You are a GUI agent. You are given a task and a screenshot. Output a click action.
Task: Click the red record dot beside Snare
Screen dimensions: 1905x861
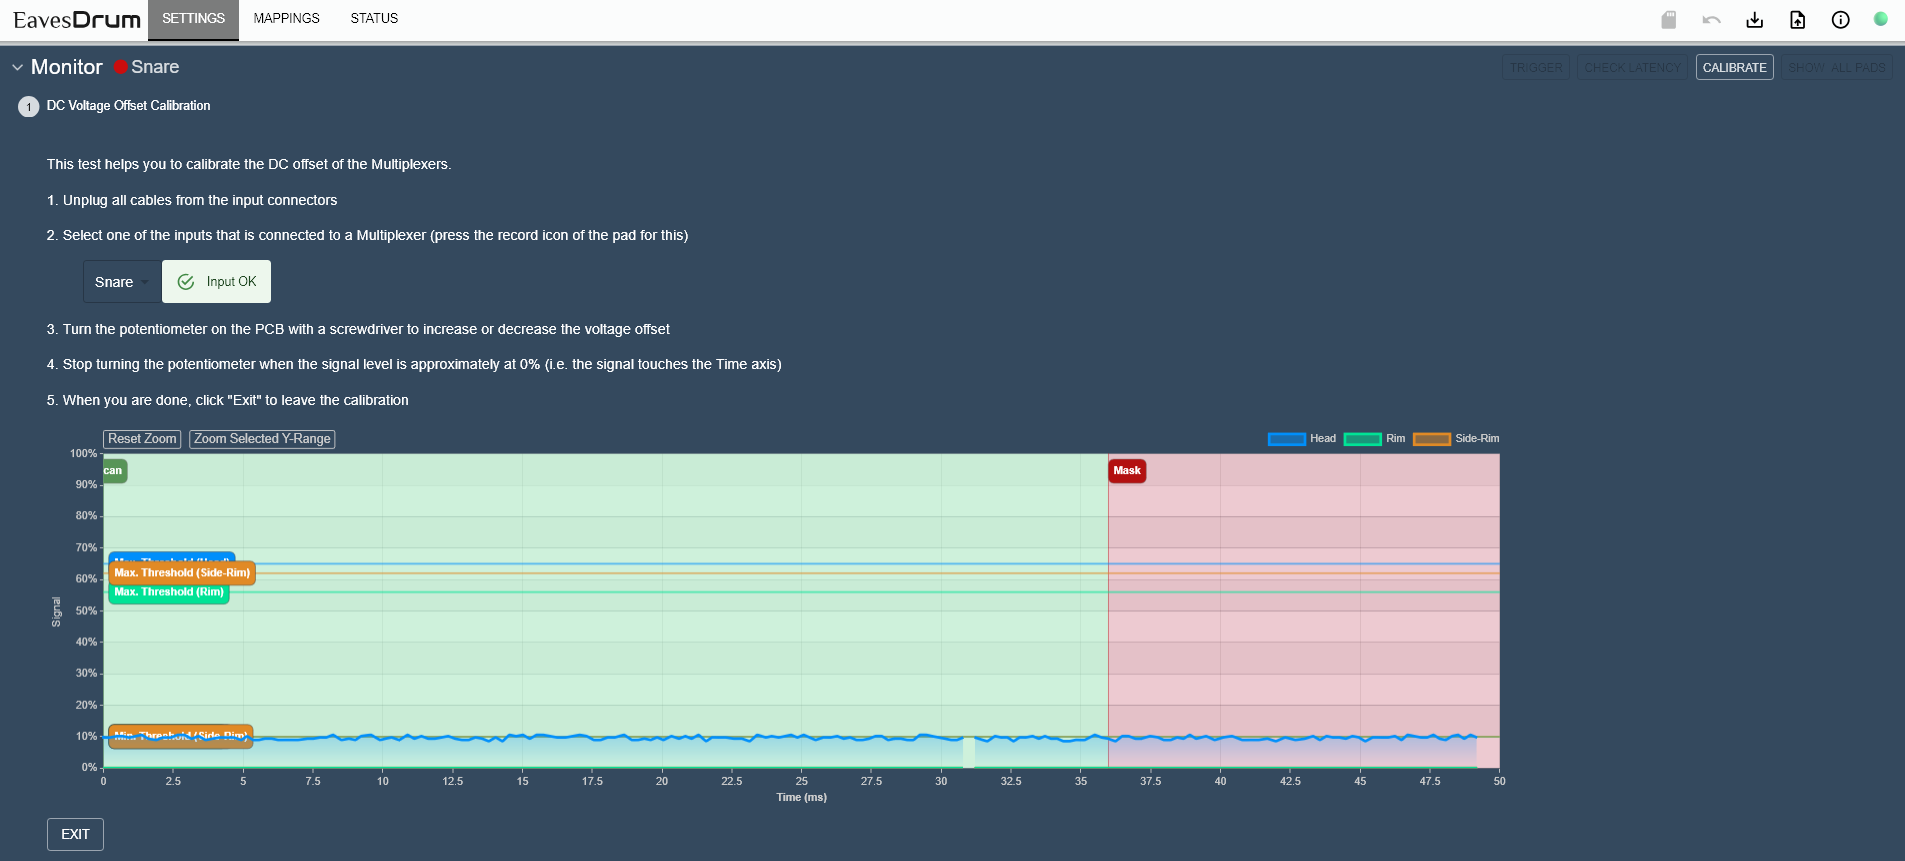[121, 67]
